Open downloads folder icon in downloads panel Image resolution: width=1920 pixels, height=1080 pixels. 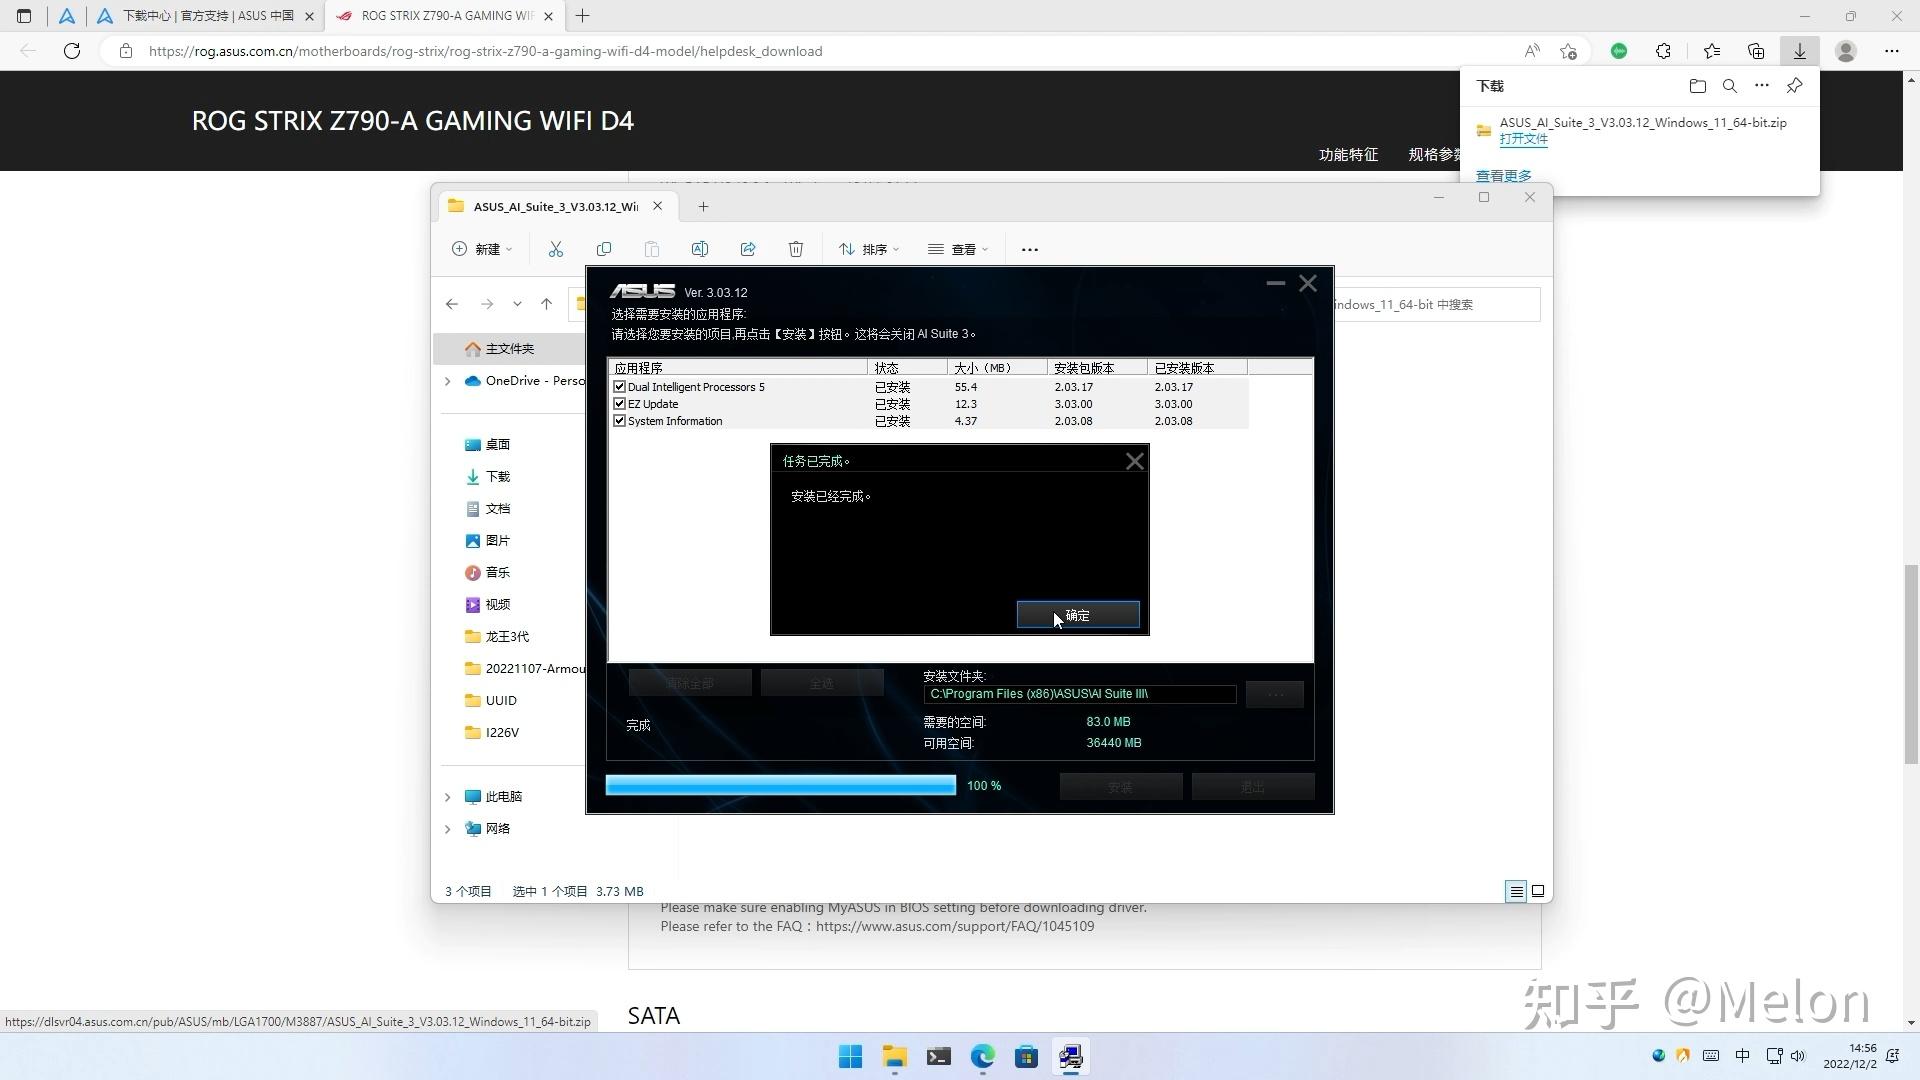[x=1697, y=86]
